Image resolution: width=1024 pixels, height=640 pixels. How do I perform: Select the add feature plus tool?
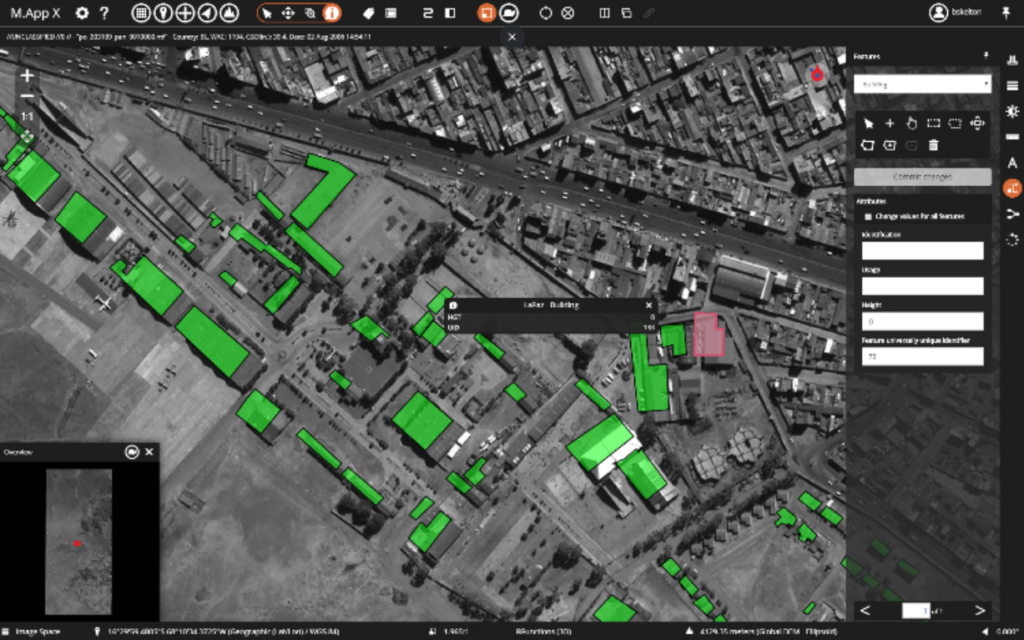click(890, 123)
